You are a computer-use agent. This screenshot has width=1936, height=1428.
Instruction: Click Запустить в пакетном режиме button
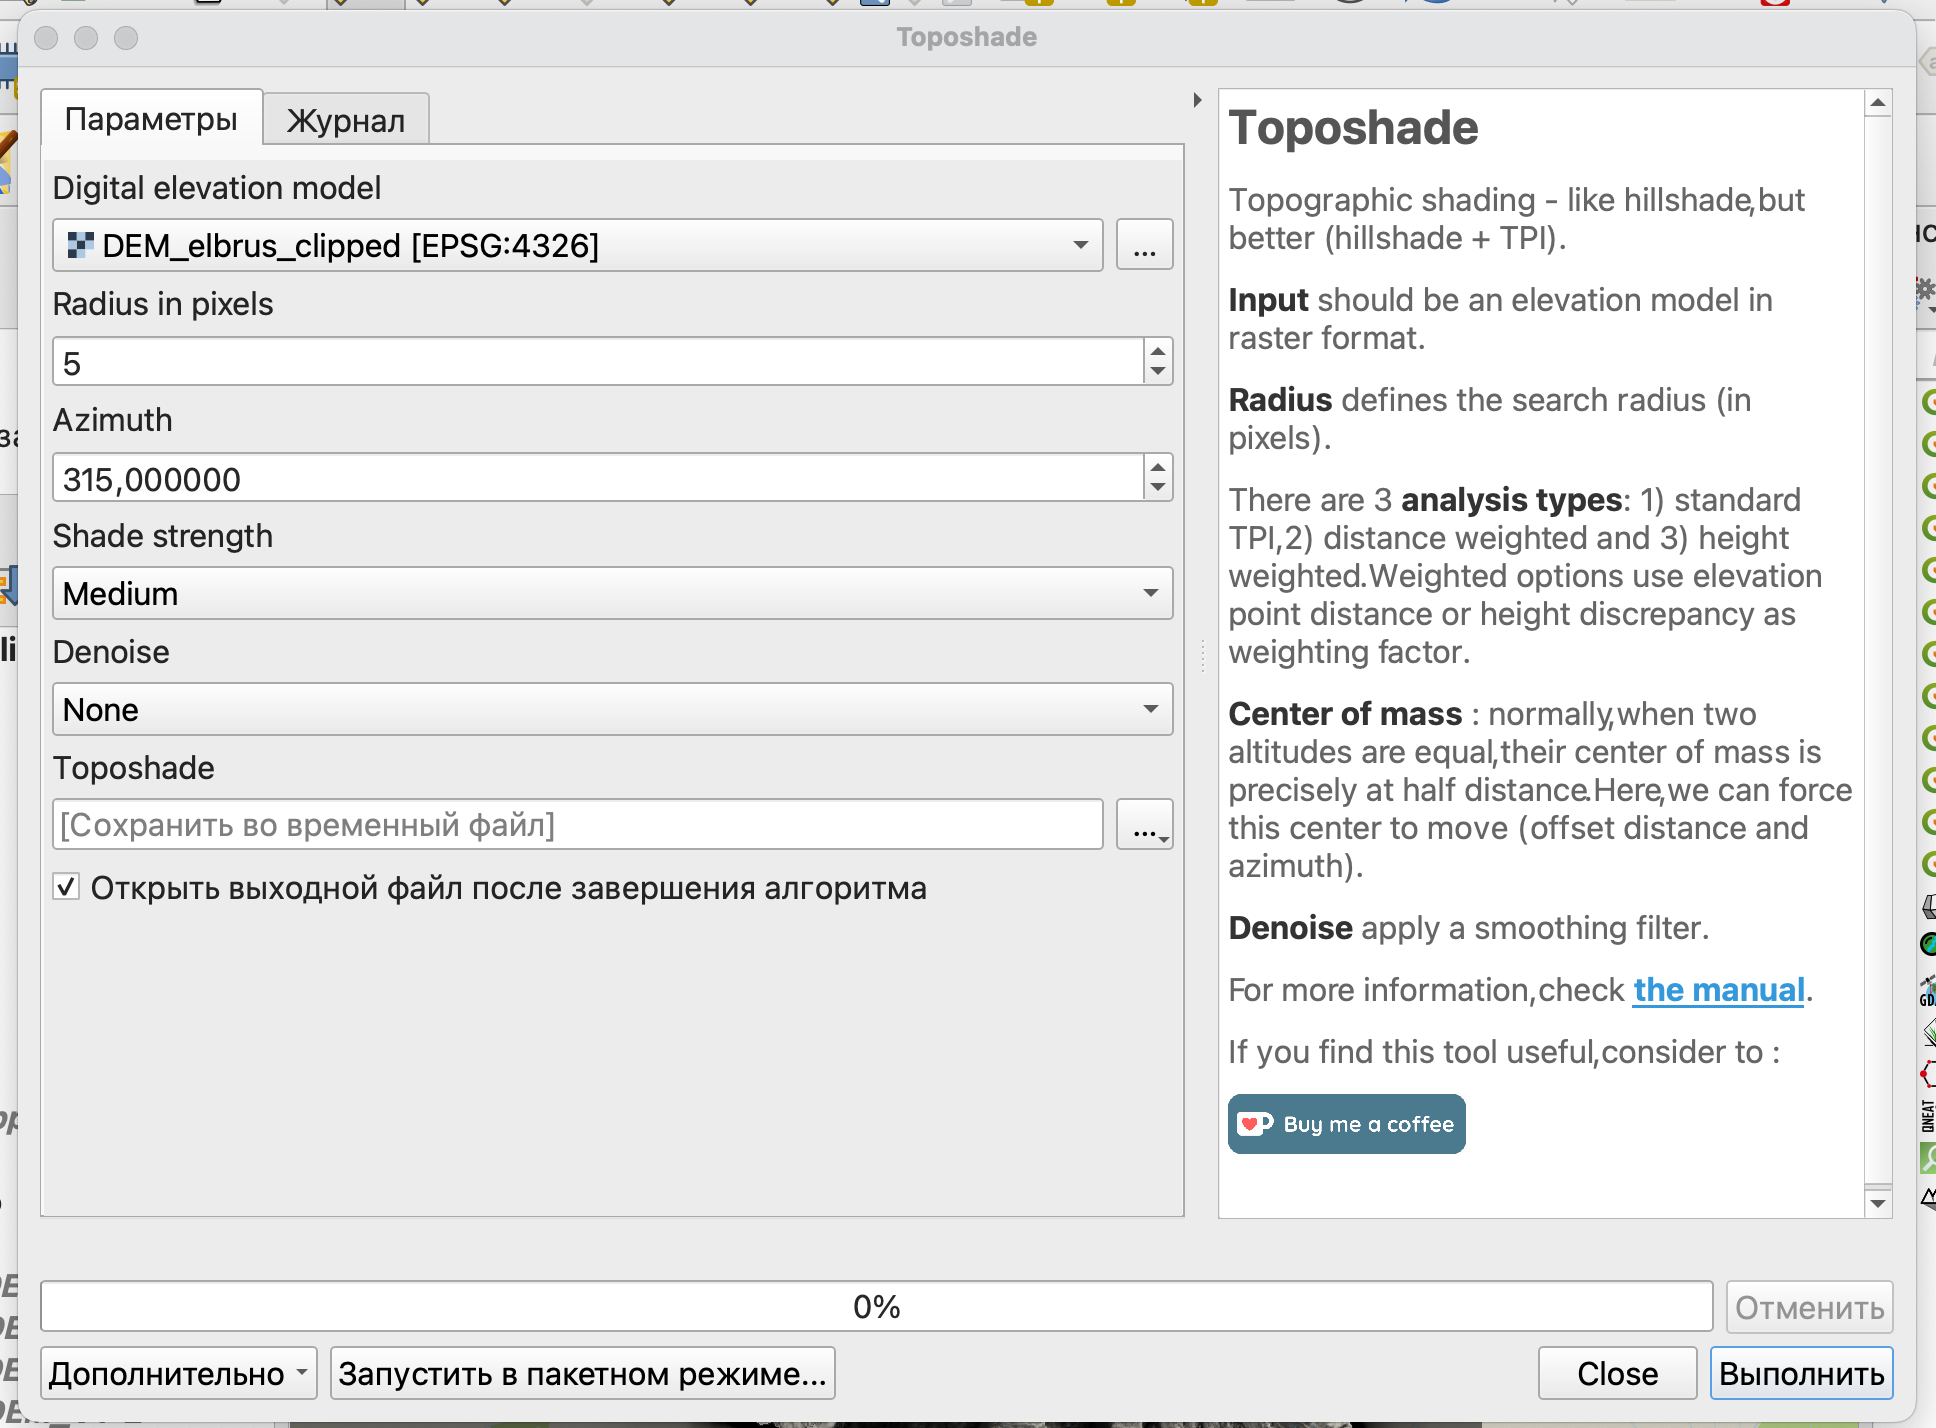[582, 1374]
